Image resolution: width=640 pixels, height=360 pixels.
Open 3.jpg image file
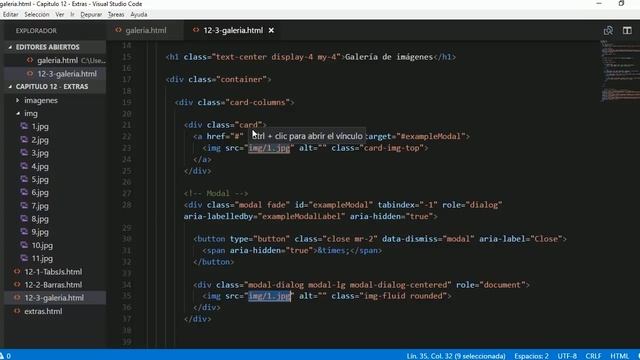pyautogui.click(x=40, y=153)
